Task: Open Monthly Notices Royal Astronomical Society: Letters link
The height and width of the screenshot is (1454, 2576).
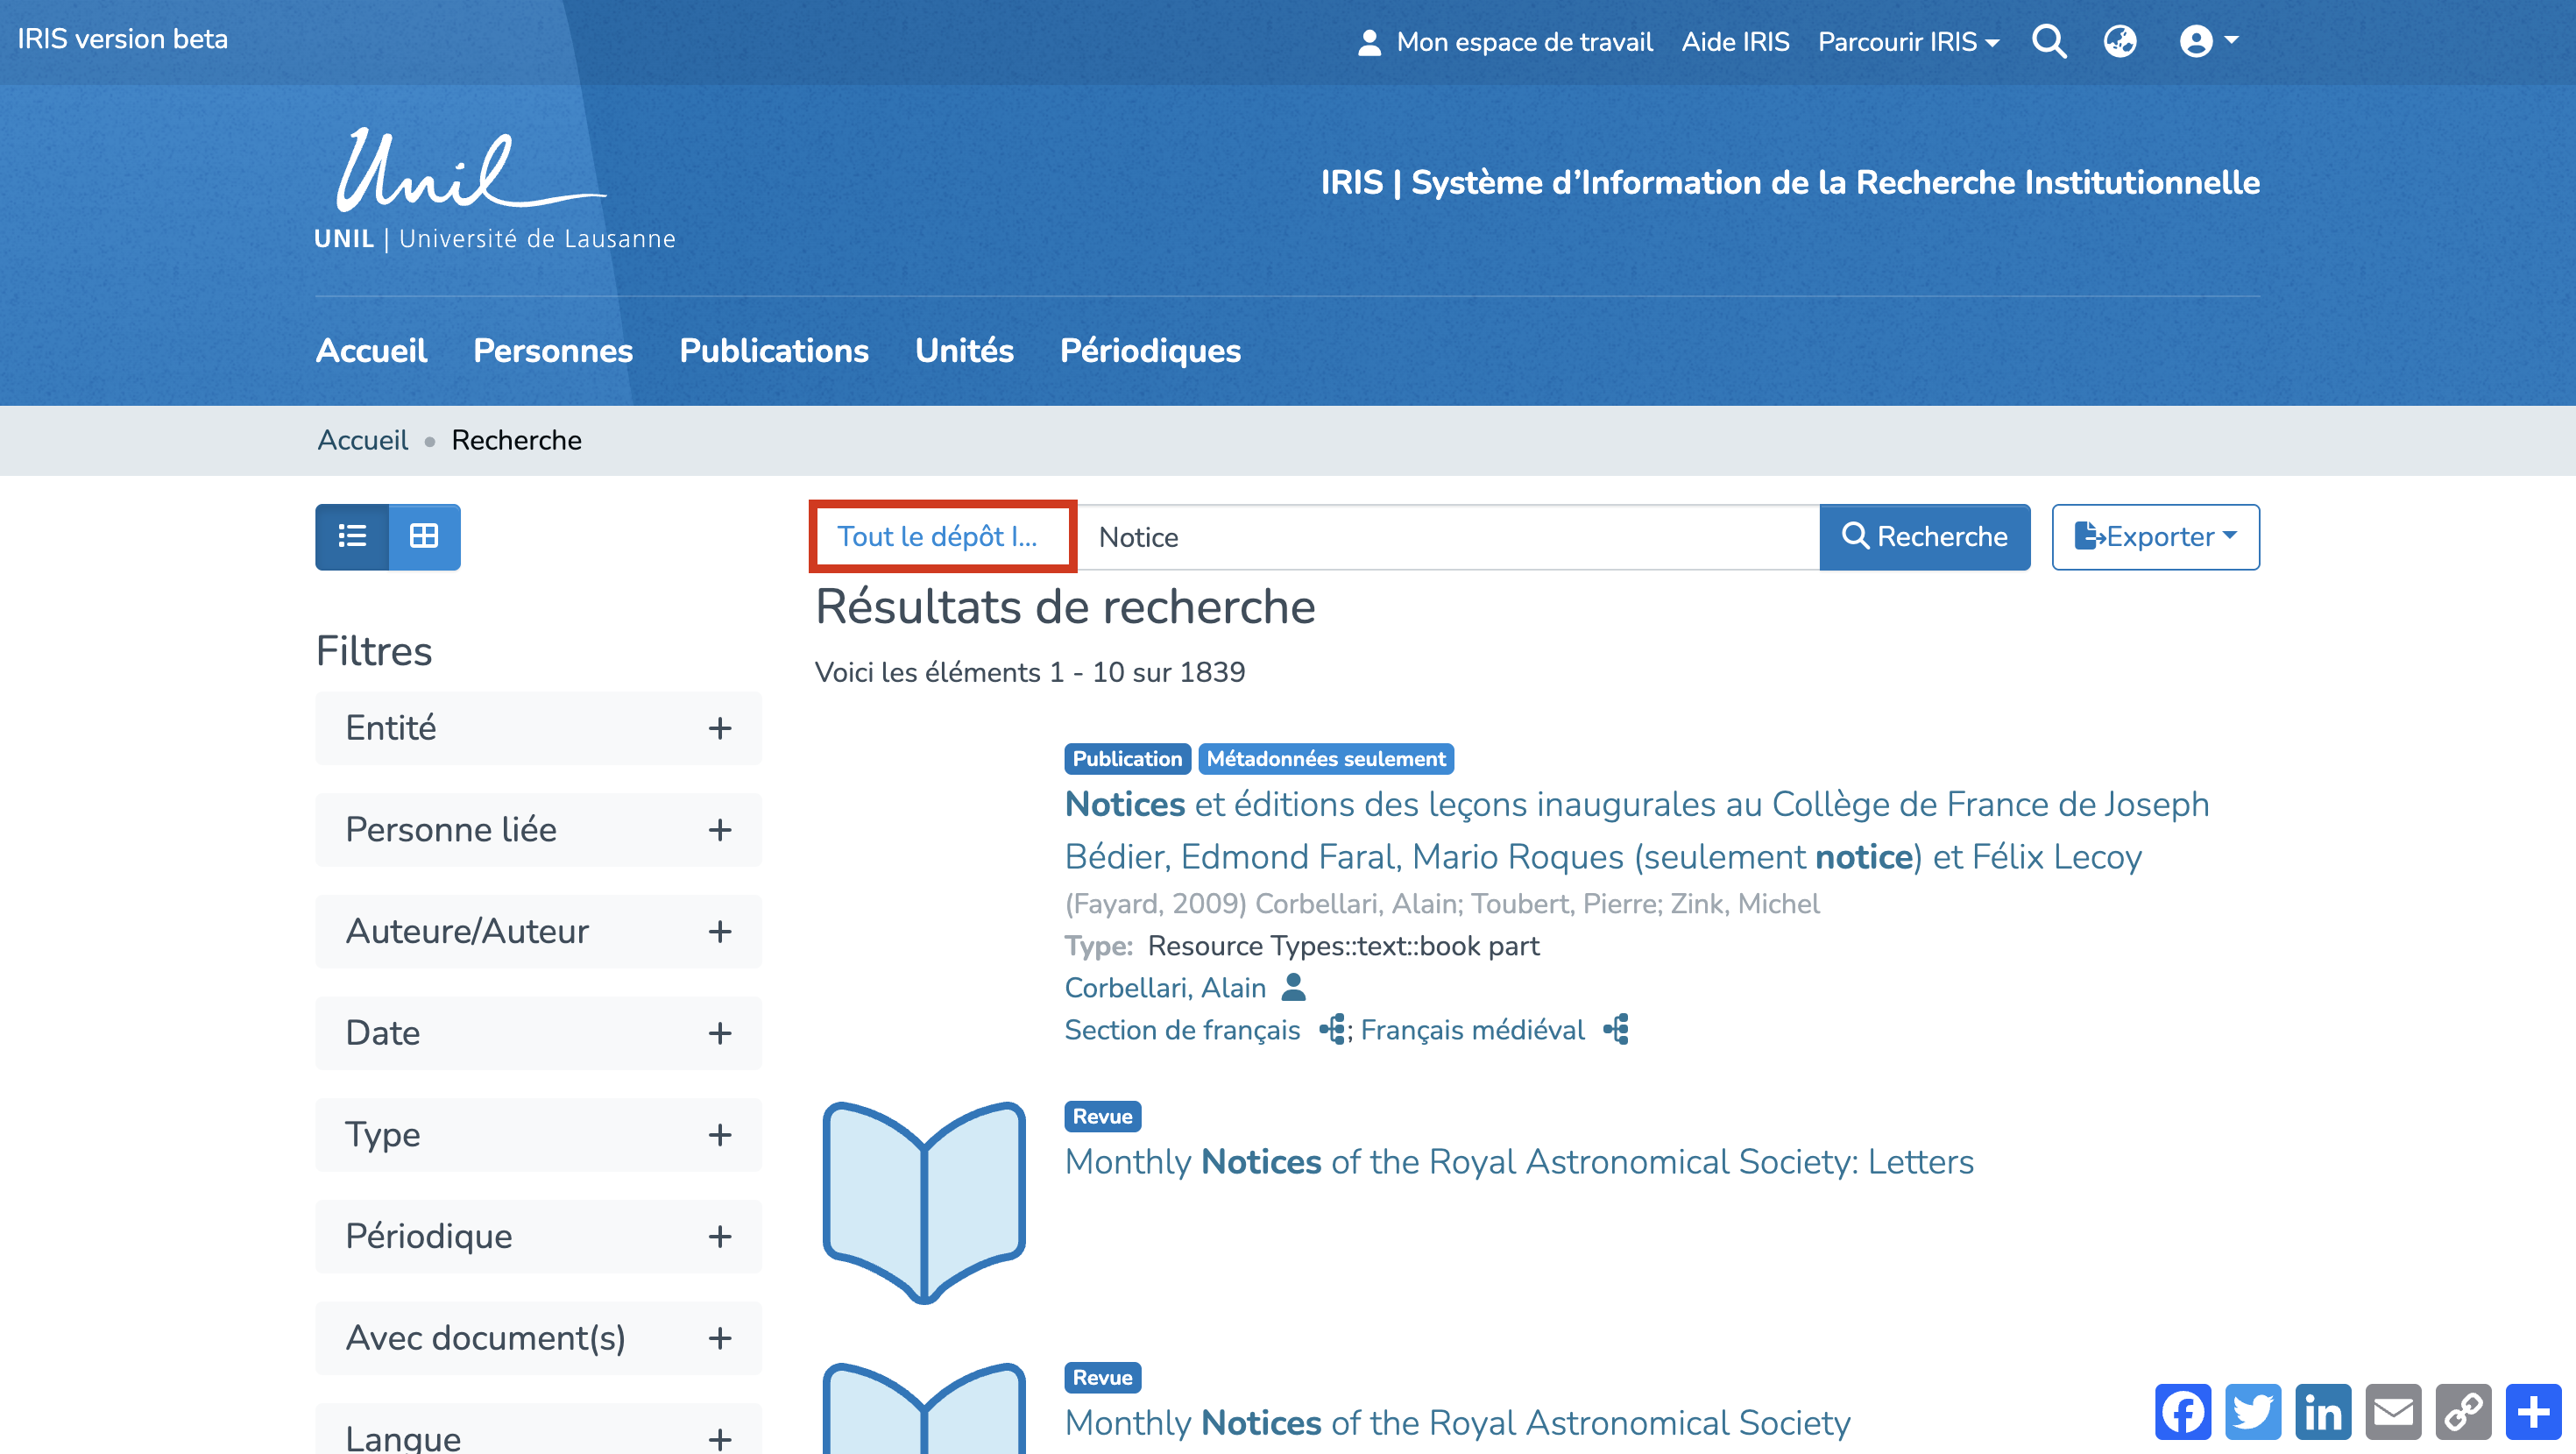Action: pyautogui.click(x=1518, y=1161)
